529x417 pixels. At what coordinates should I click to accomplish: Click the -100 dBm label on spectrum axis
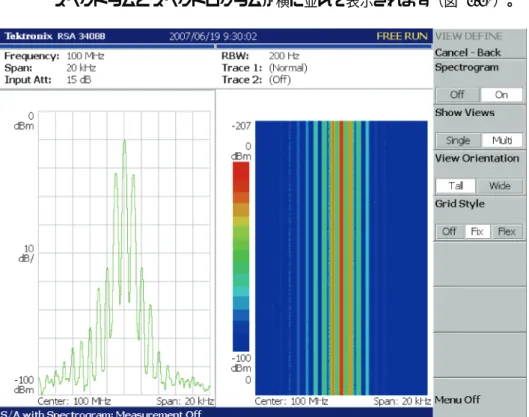click(24, 385)
